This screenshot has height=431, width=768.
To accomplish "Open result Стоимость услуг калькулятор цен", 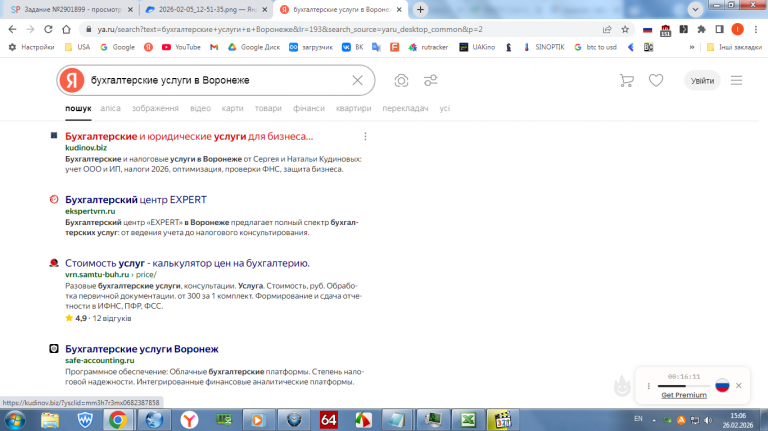I will click(x=187, y=263).
